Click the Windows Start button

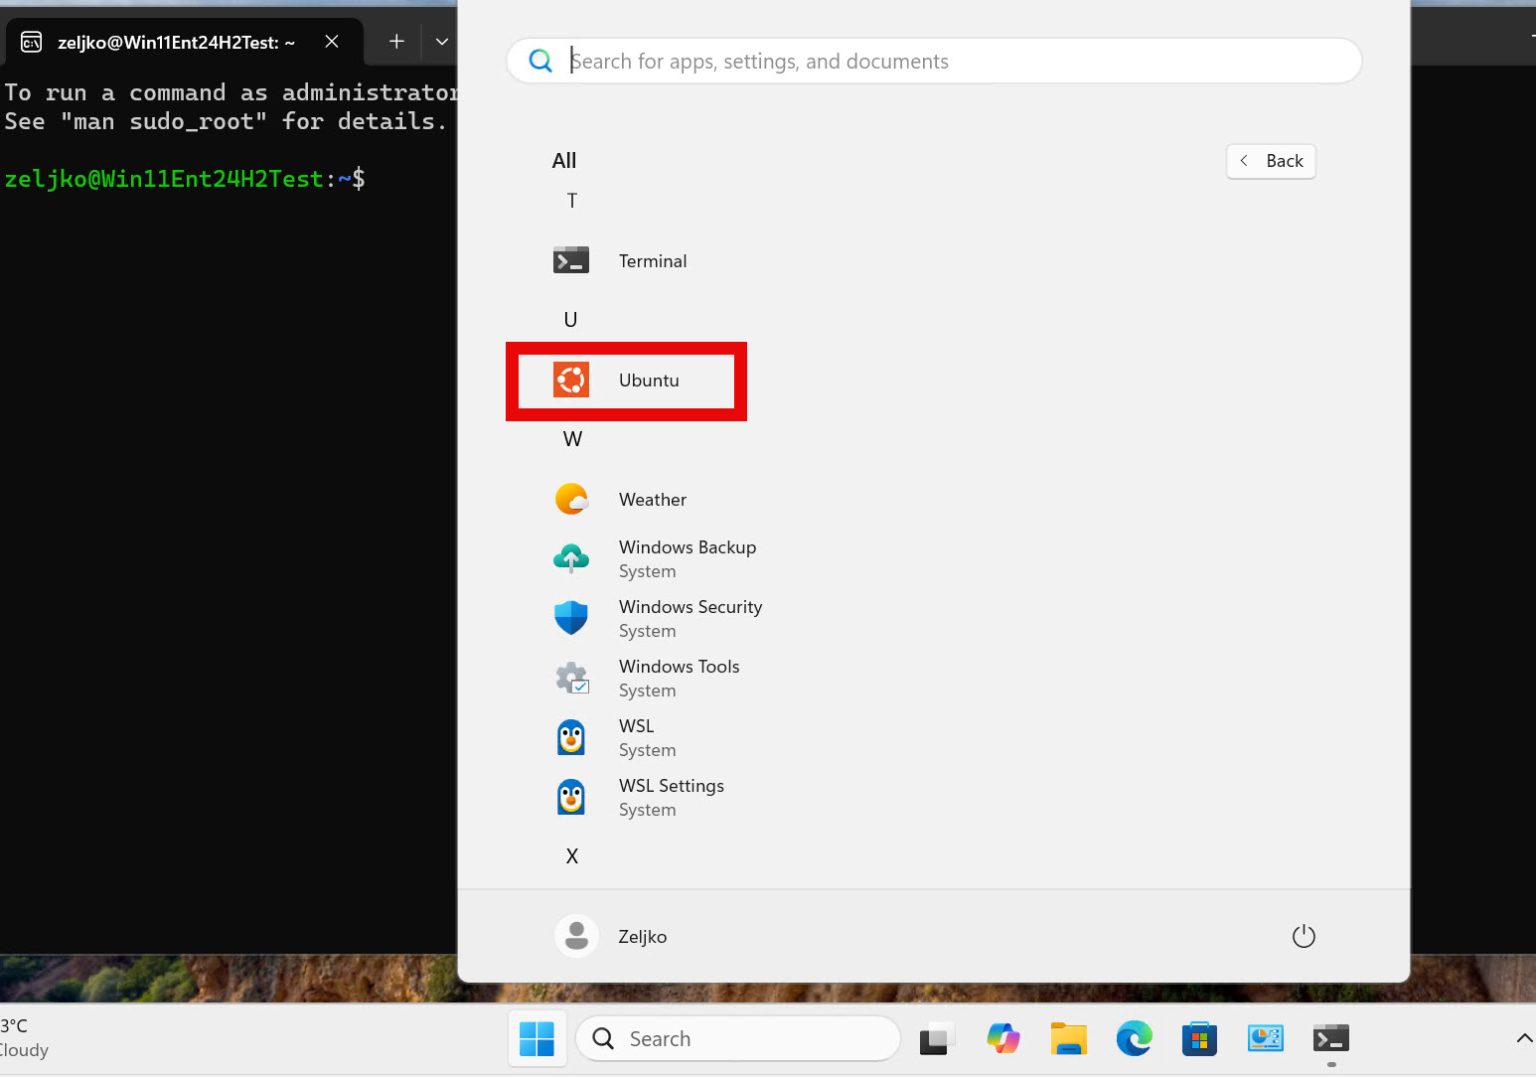(536, 1038)
